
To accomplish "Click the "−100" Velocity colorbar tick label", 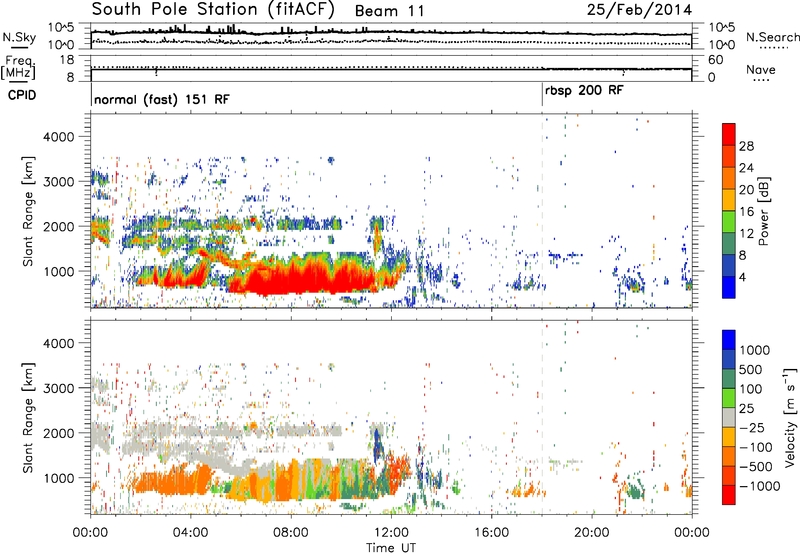I will [756, 447].
